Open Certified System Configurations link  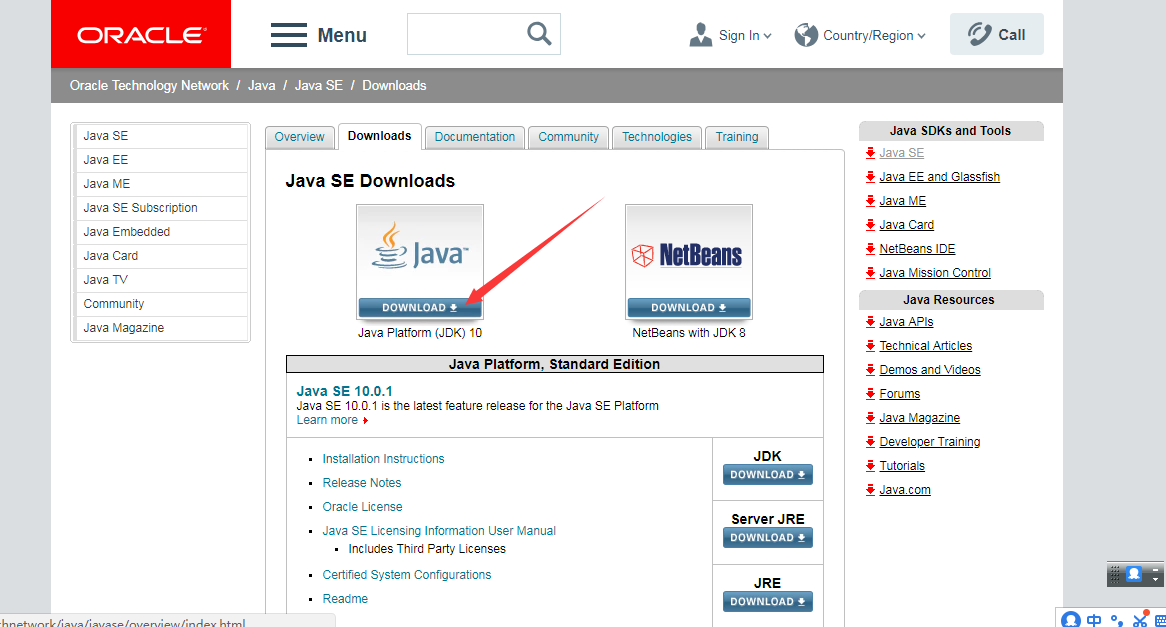407,575
